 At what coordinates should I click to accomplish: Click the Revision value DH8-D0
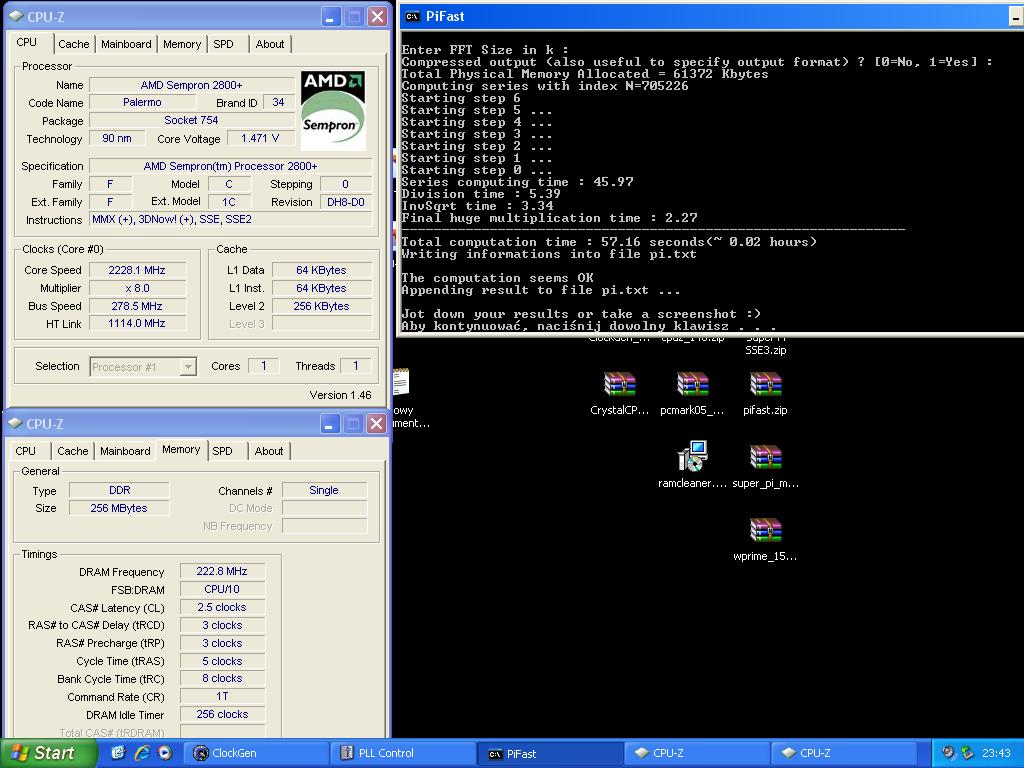pos(346,202)
